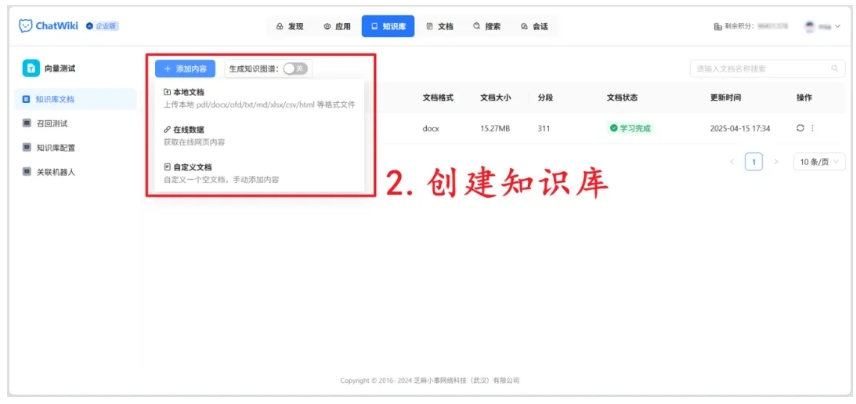
Task: Click the 企业版 badge
Action: pos(103,26)
